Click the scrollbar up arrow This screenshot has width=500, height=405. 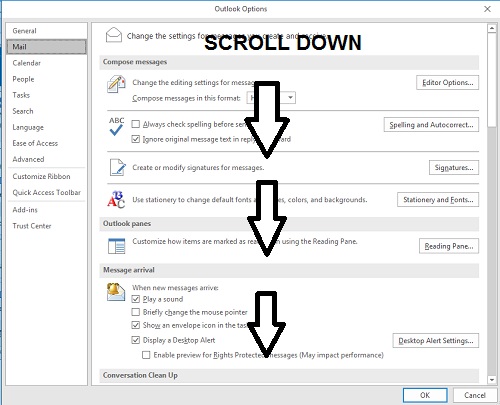(492, 28)
